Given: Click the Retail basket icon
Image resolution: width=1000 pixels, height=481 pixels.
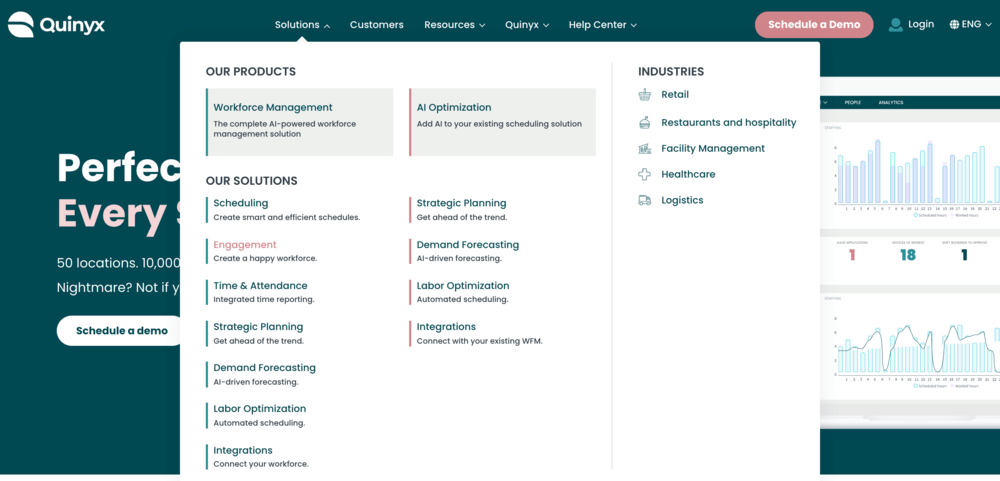Looking at the screenshot, I should (x=644, y=94).
